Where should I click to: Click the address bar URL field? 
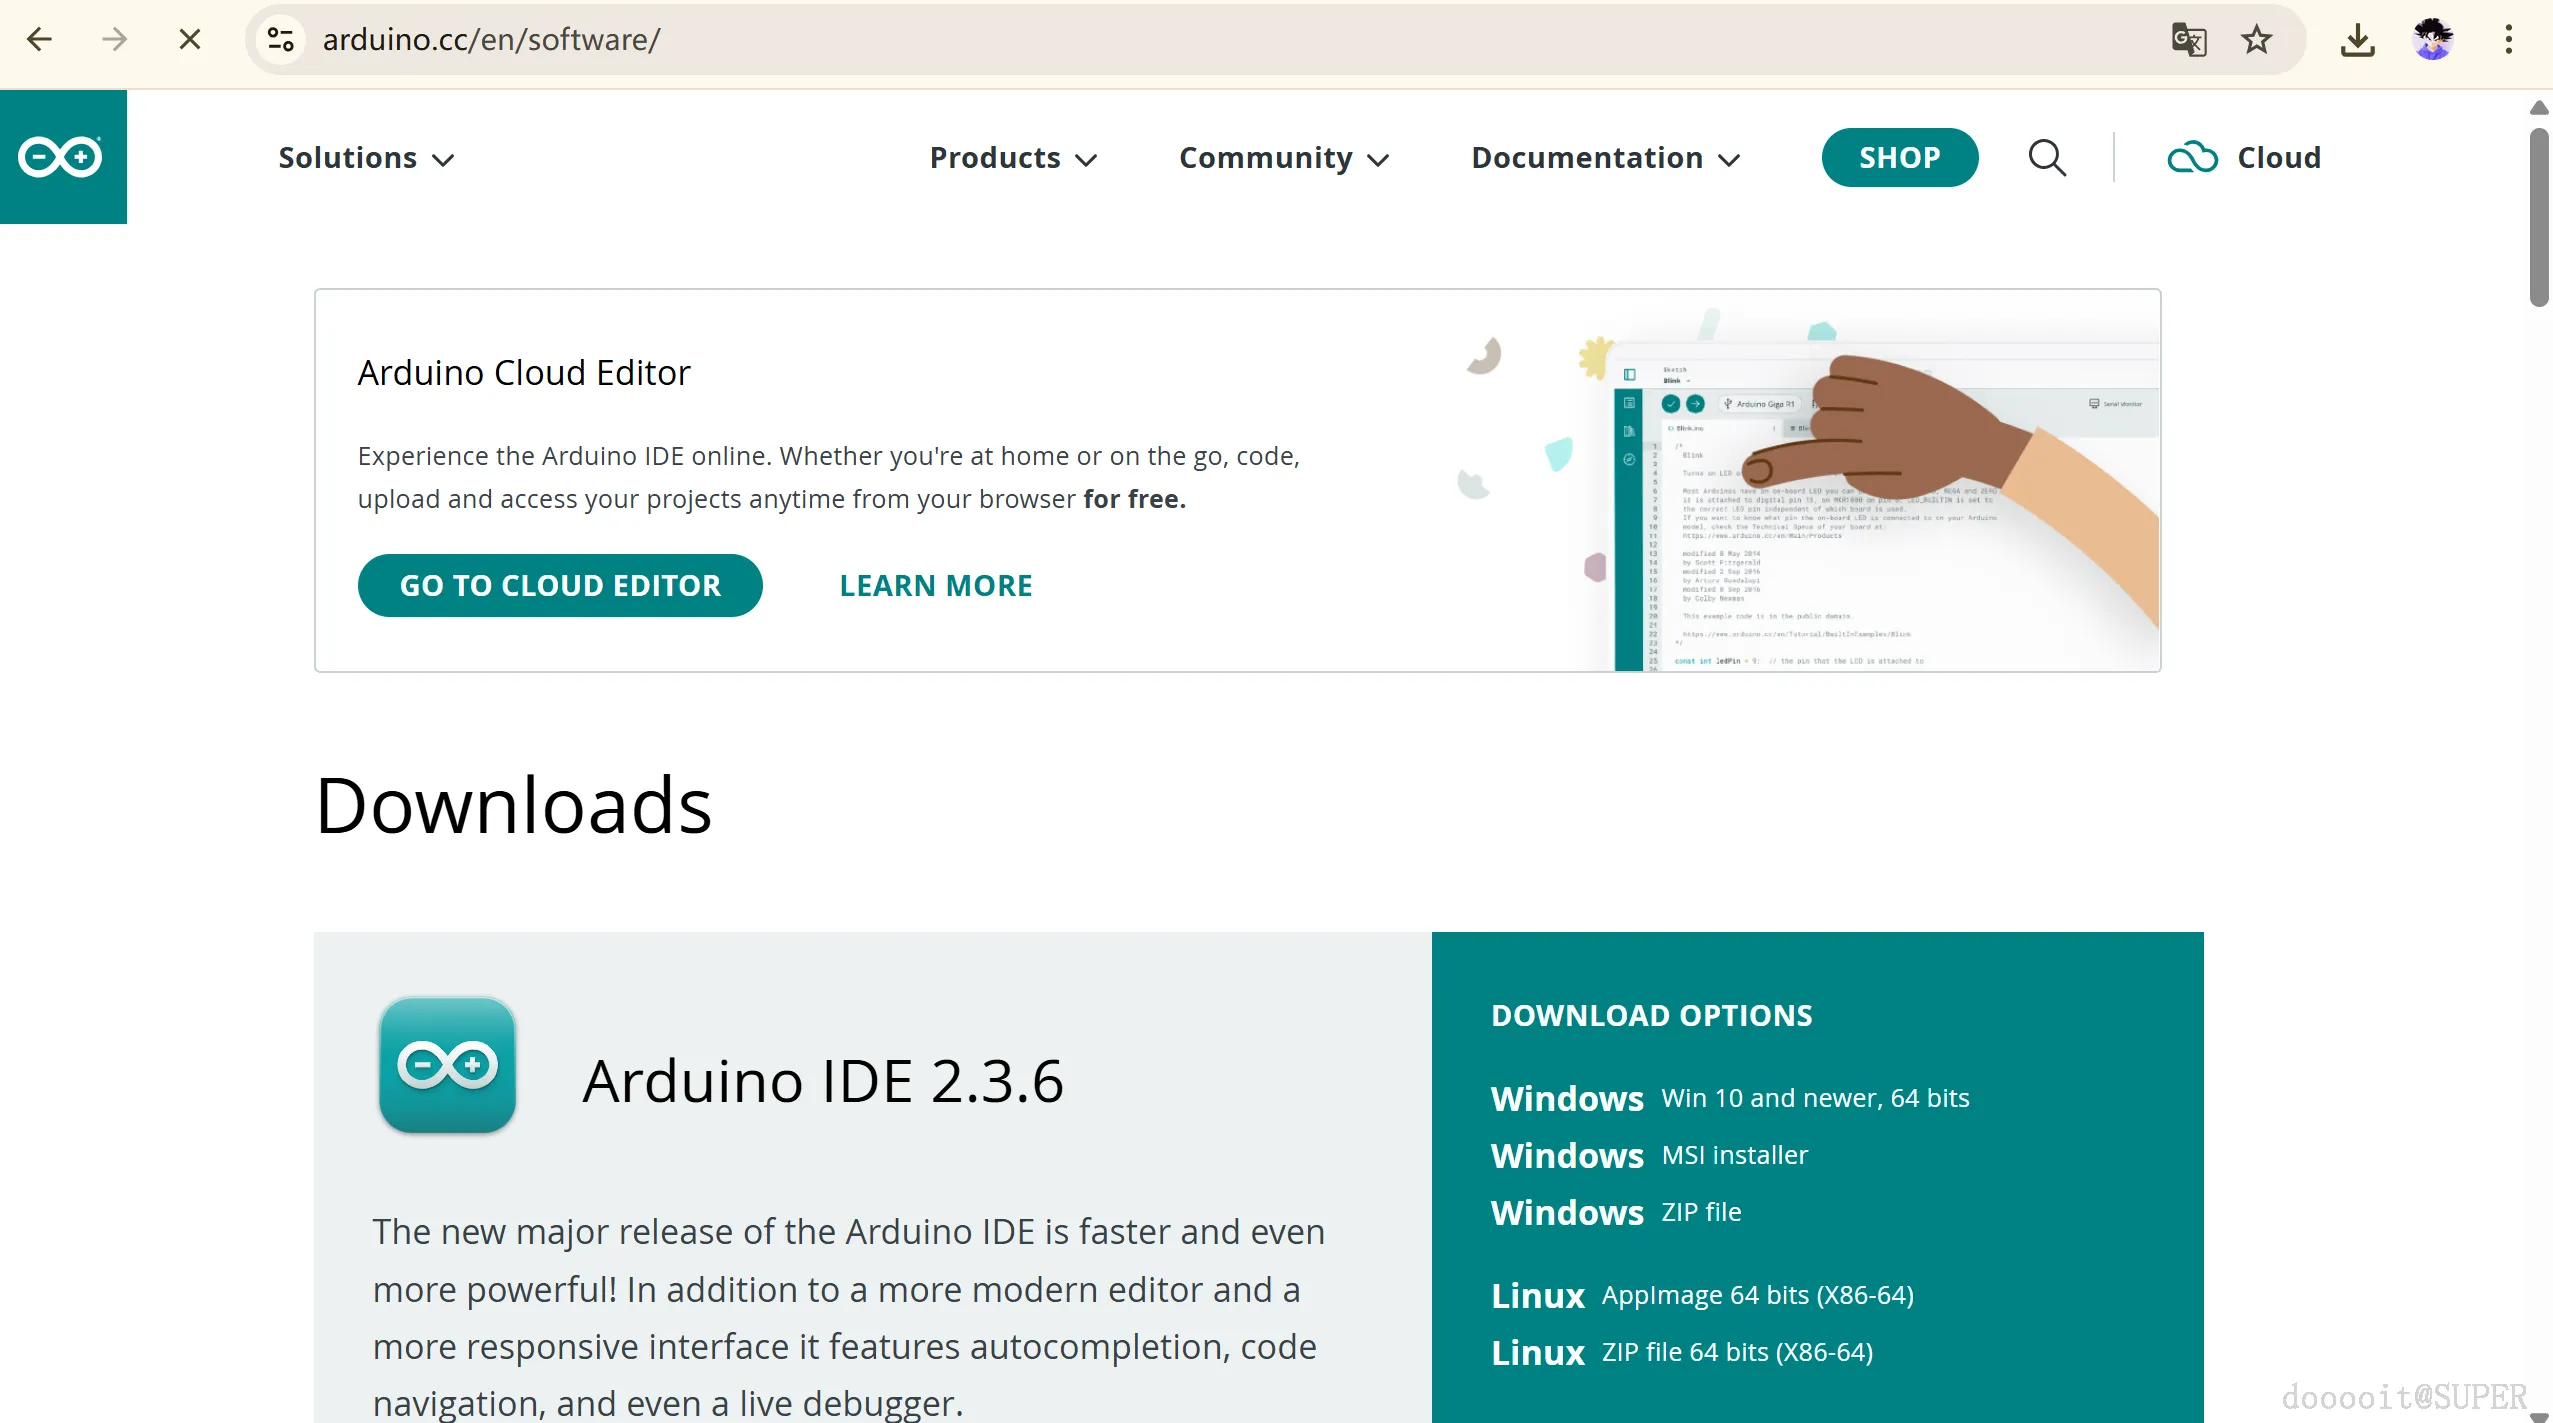coord(1200,40)
